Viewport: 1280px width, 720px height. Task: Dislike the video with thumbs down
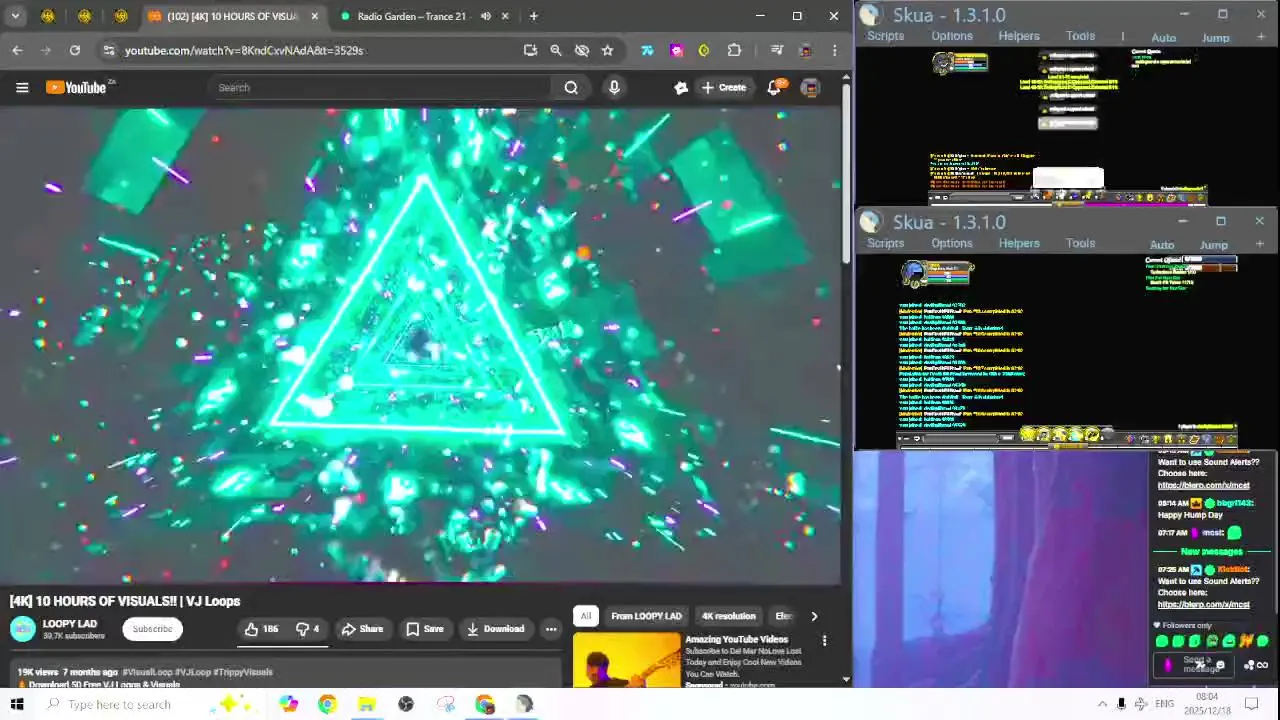pyautogui.click(x=307, y=629)
